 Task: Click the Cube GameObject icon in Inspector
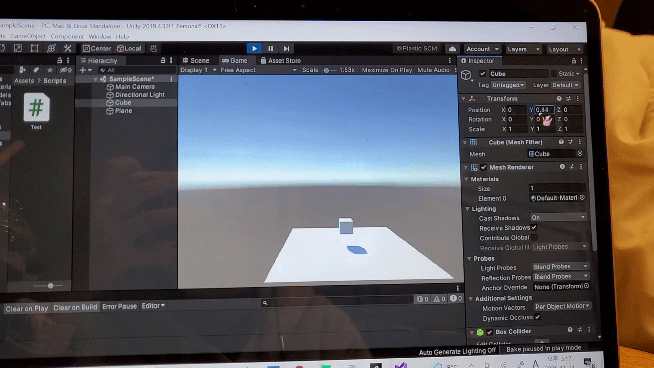[466, 76]
